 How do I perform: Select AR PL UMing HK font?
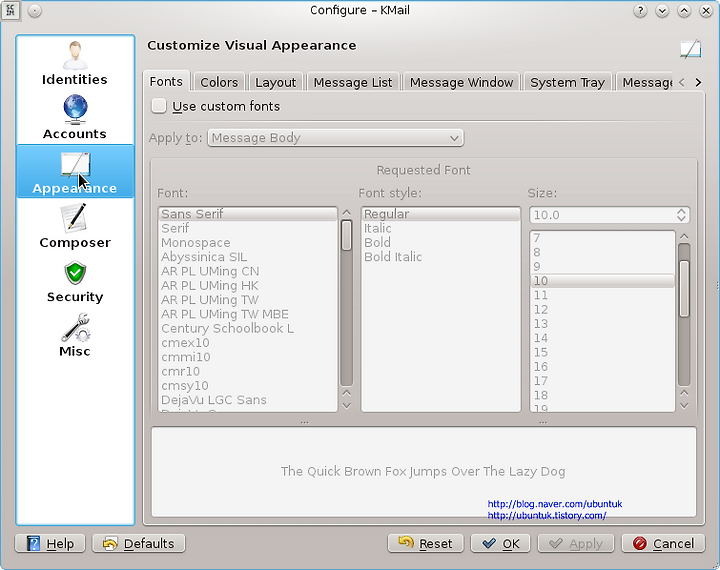[x=248, y=285]
